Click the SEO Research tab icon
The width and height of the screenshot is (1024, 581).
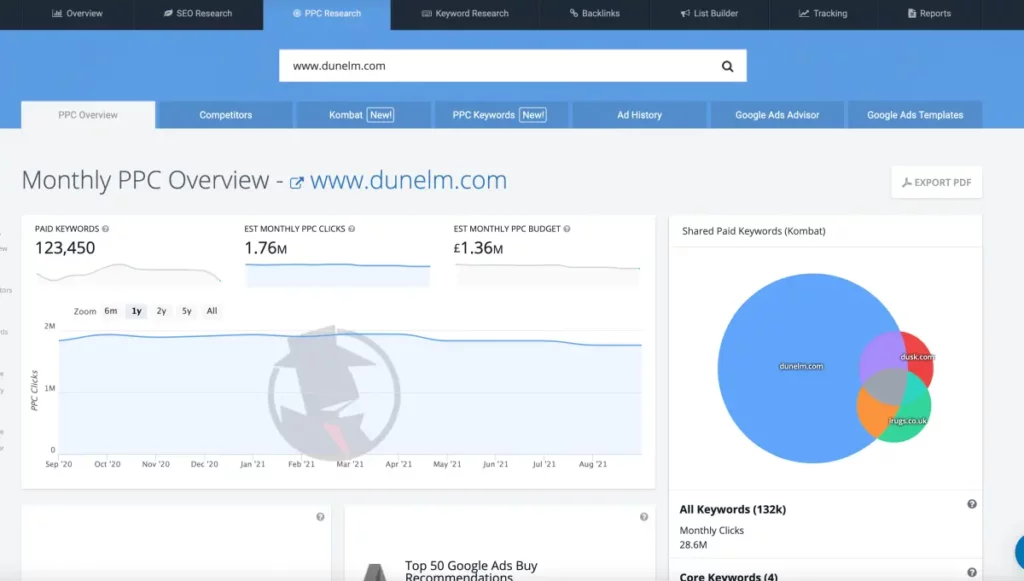168,14
